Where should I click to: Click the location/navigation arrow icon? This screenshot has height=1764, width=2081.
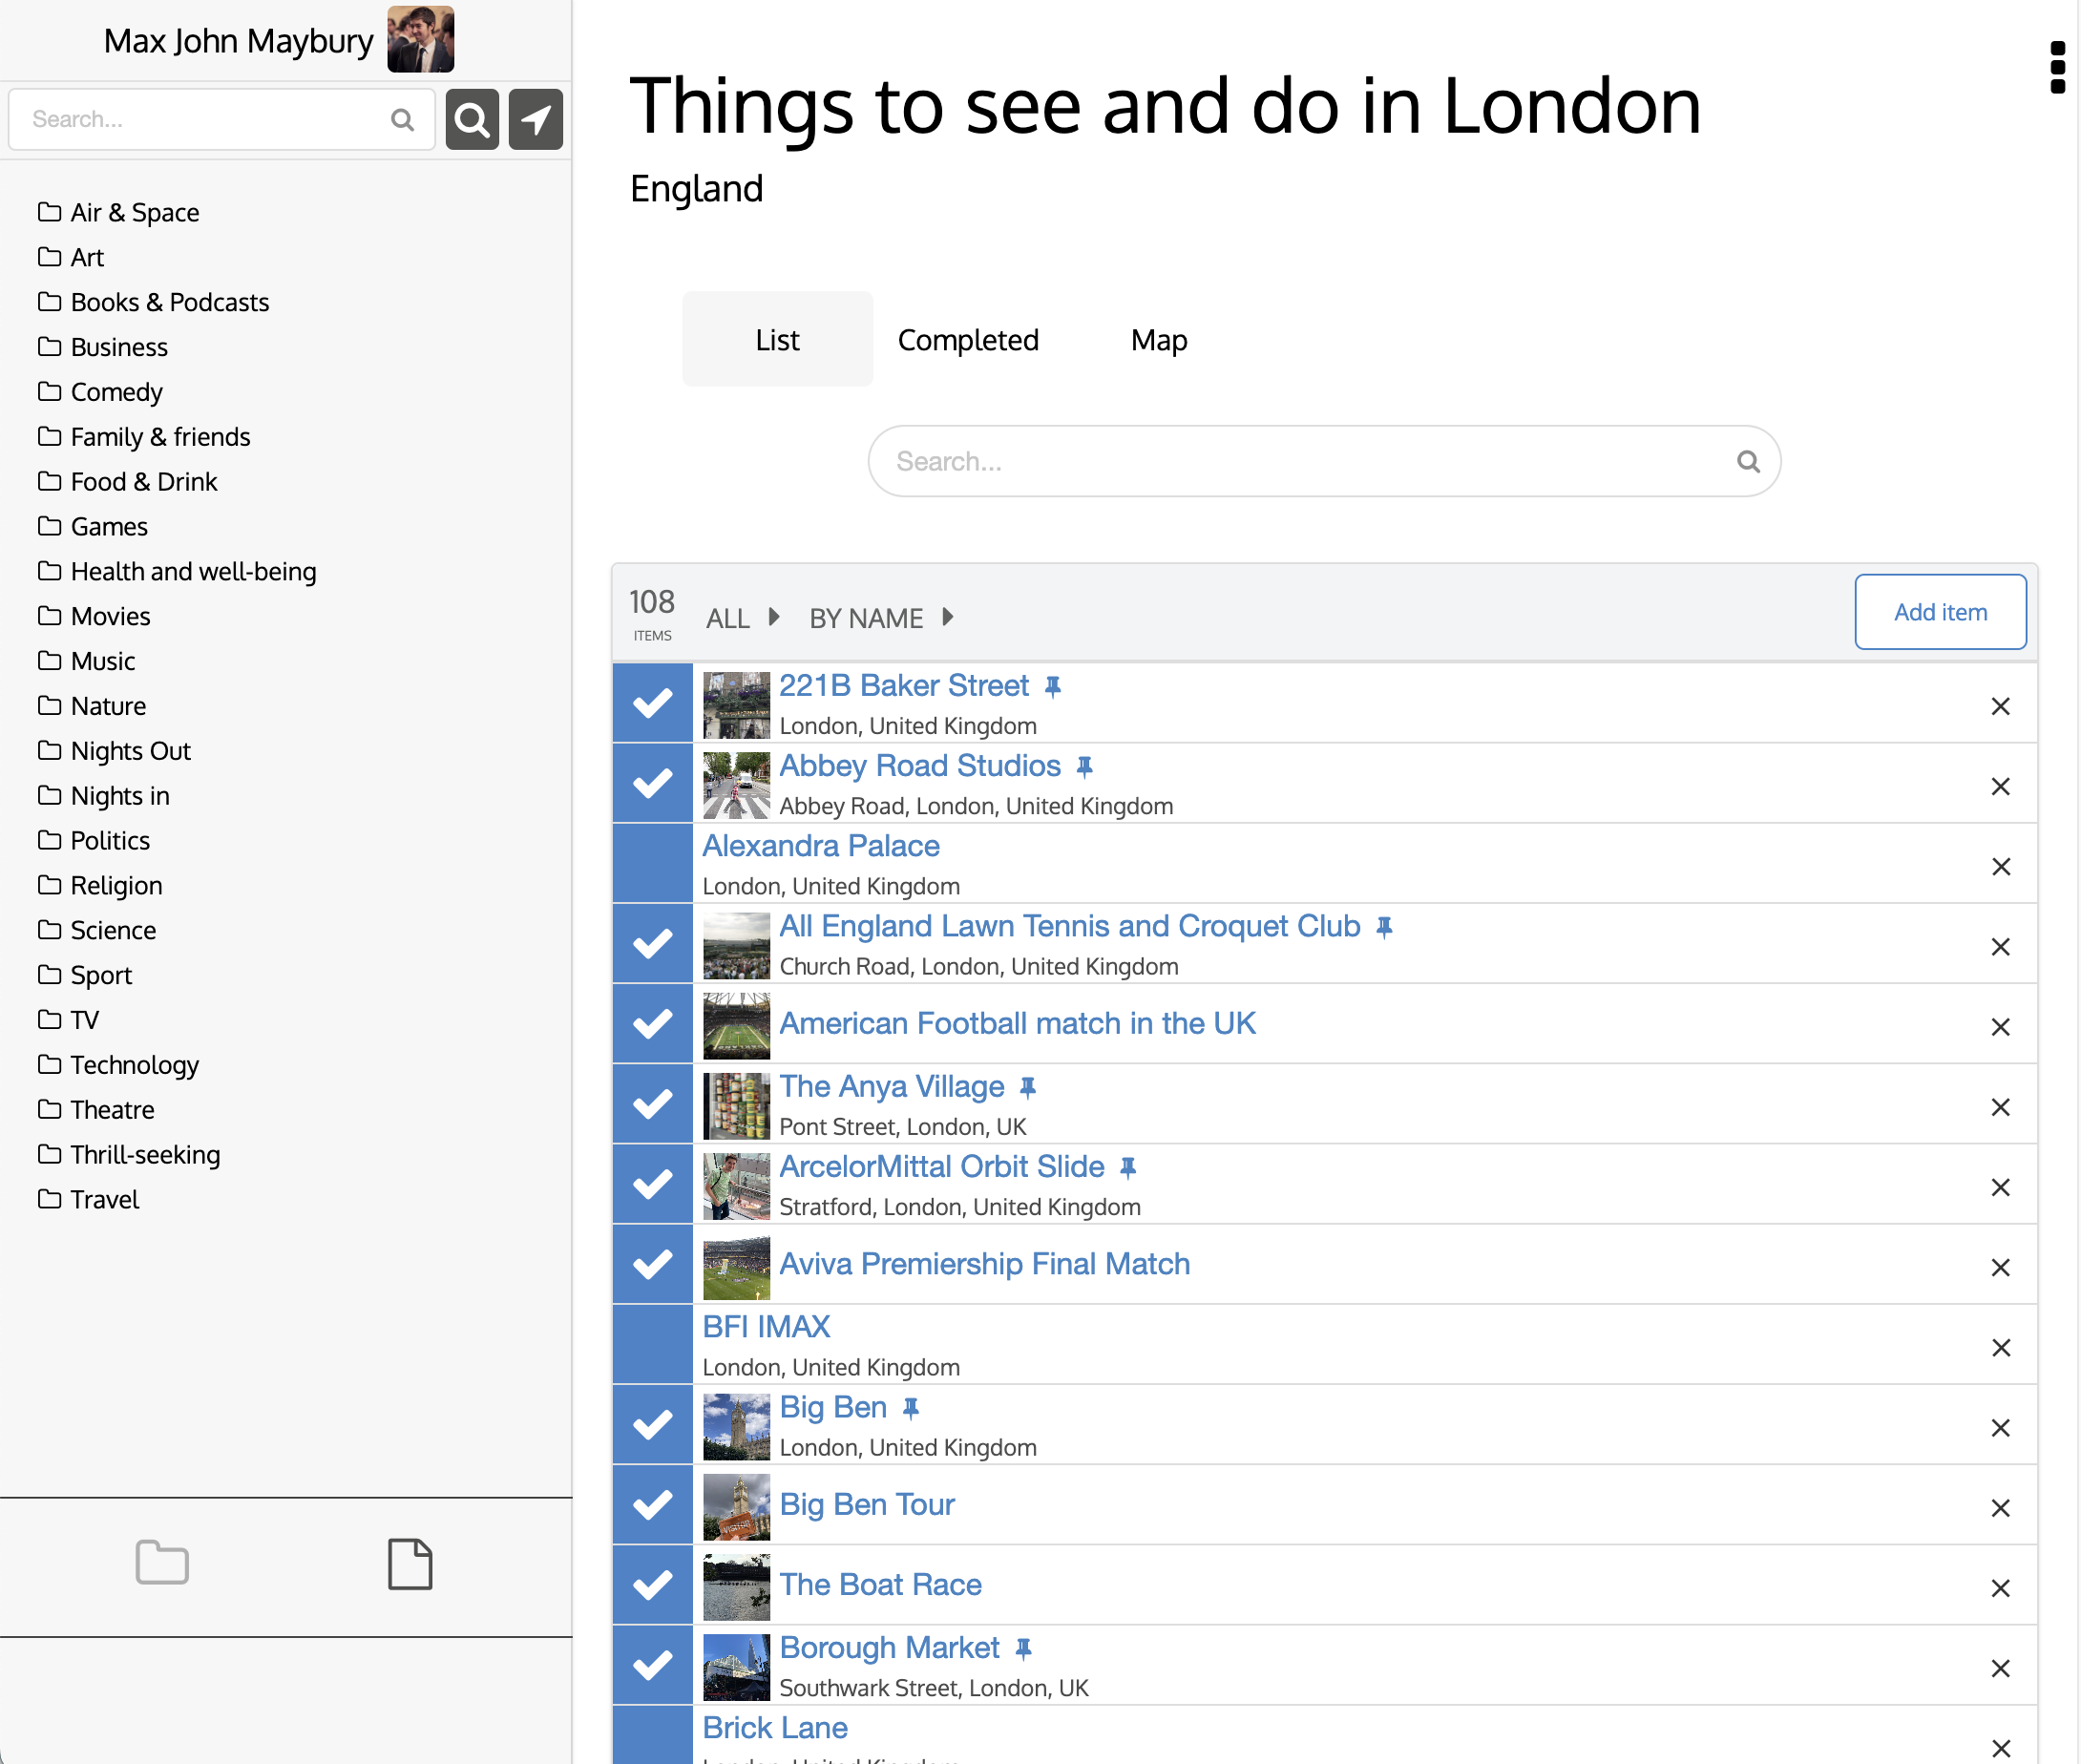pos(534,119)
